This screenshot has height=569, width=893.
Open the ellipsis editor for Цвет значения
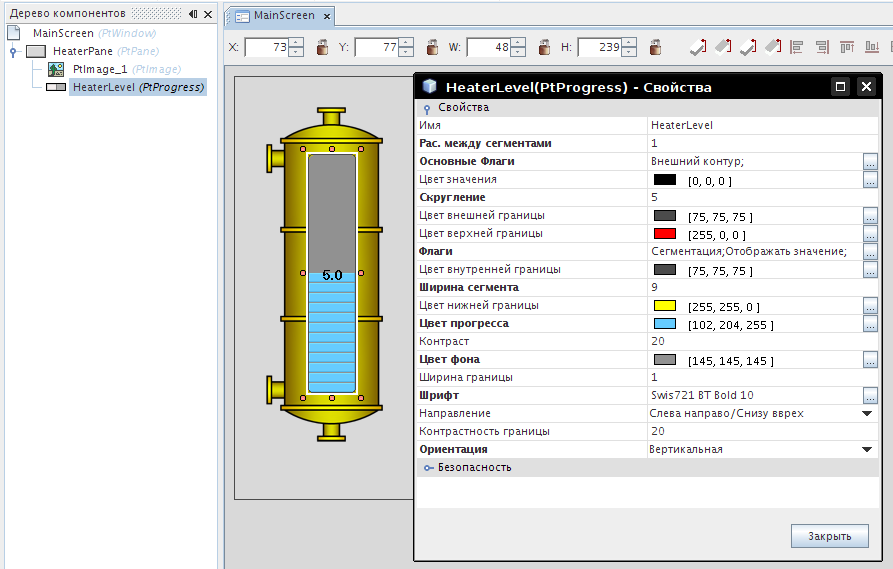(870, 180)
